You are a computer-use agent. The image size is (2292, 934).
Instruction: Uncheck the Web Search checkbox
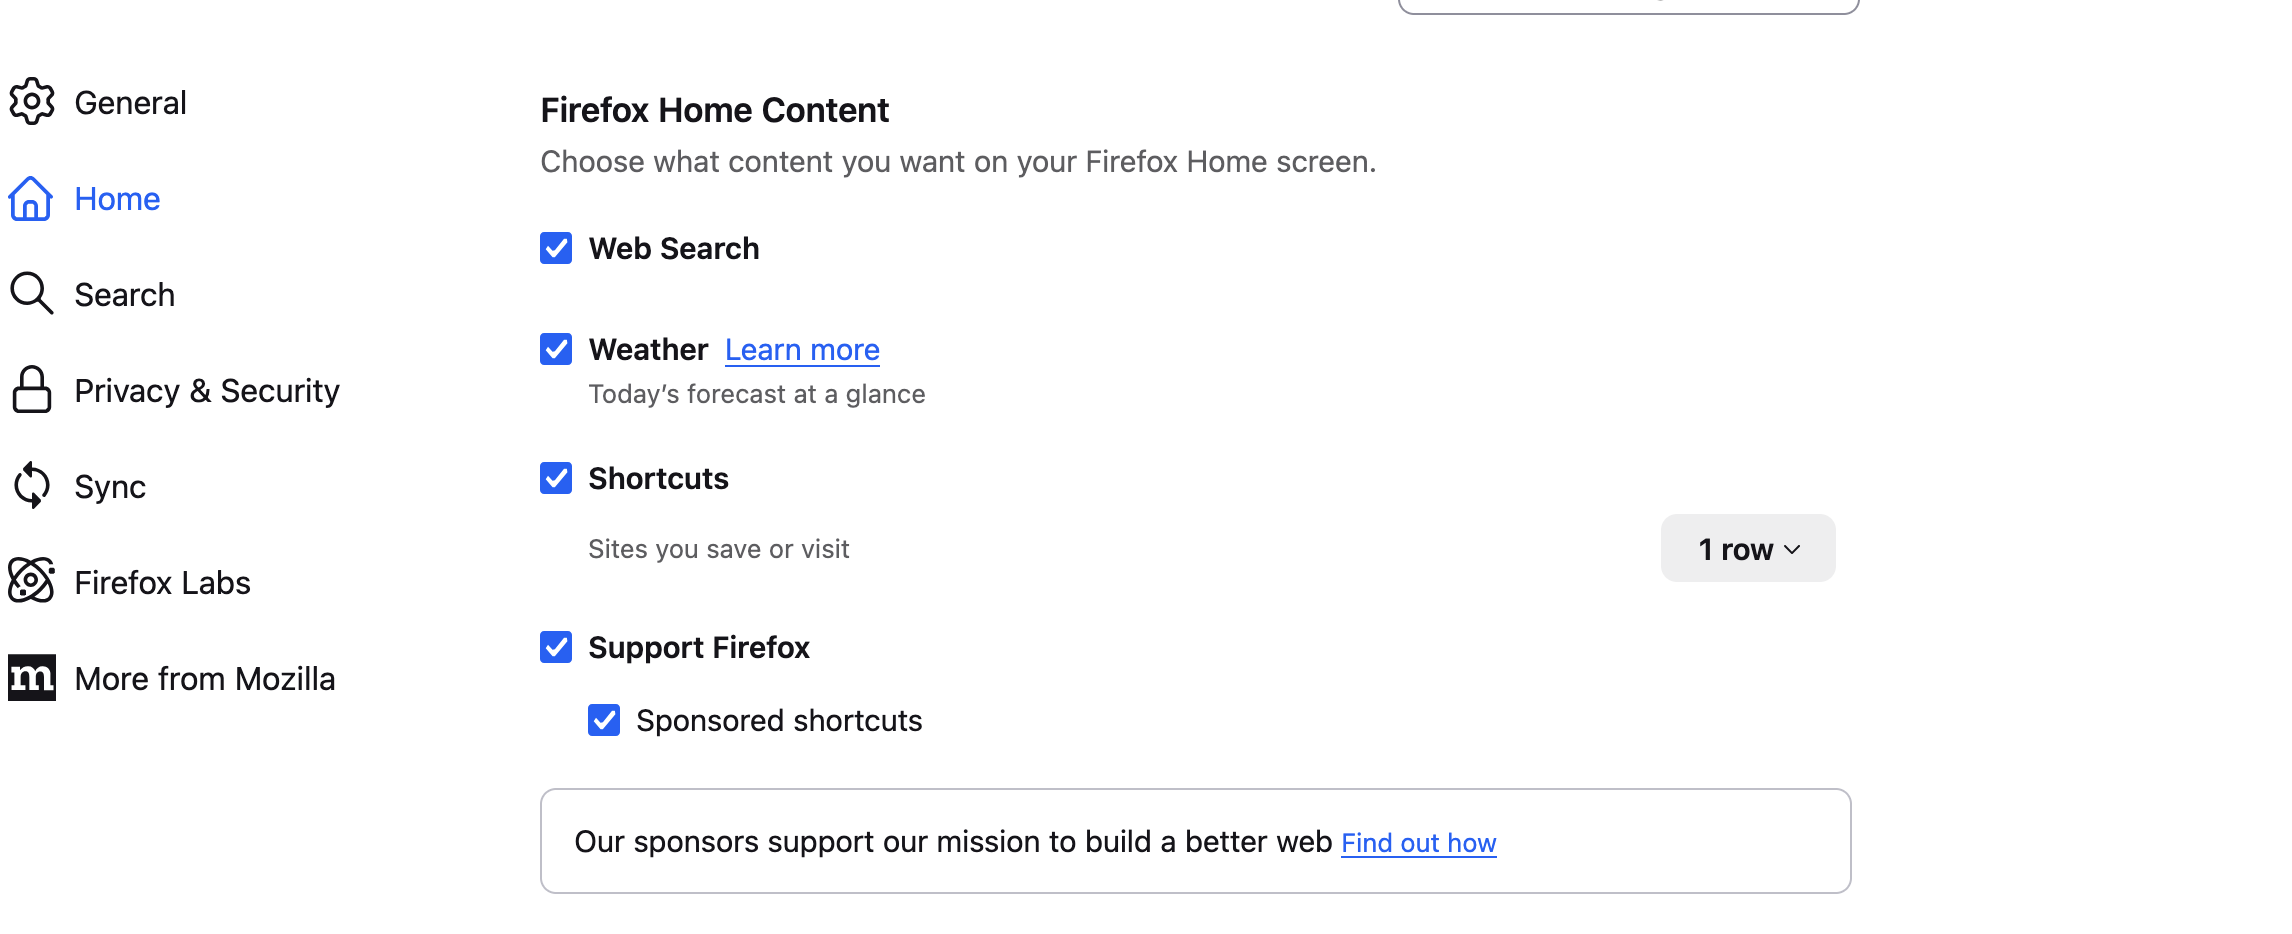(x=556, y=248)
